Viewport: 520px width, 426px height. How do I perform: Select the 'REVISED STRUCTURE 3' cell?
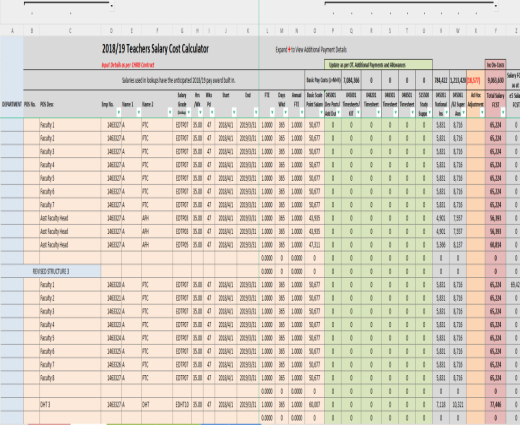(51, 271)
